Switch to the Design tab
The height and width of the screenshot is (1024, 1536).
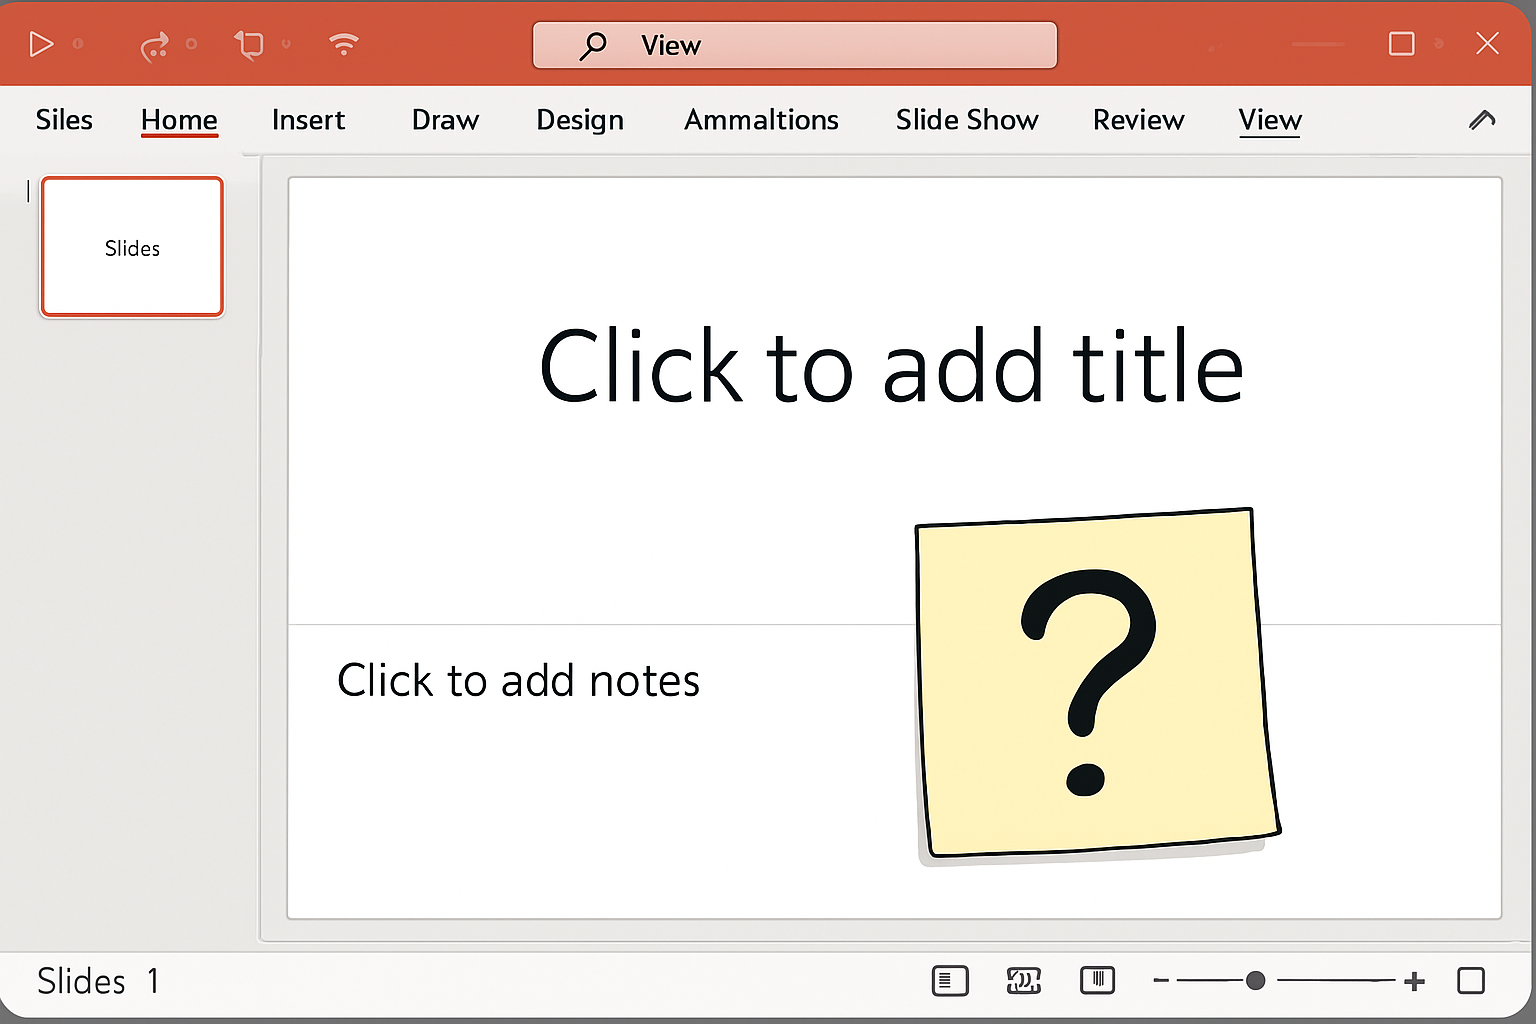click(x=579, y=120)
